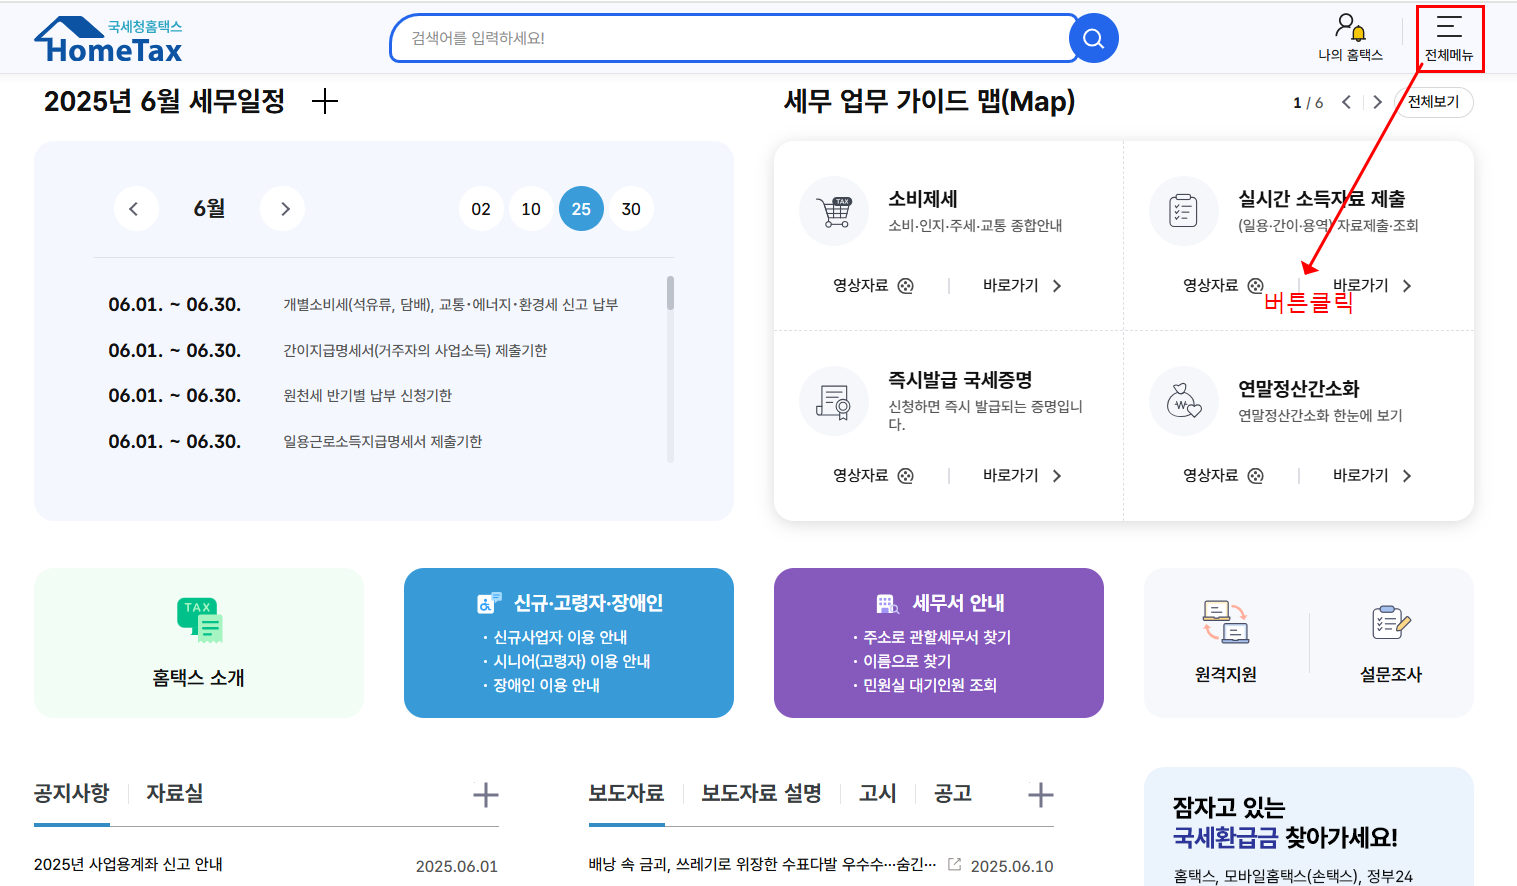Play the 소비제세 영상자료 video
Viewport: 1517px width, 886px height.
point(905,285)
